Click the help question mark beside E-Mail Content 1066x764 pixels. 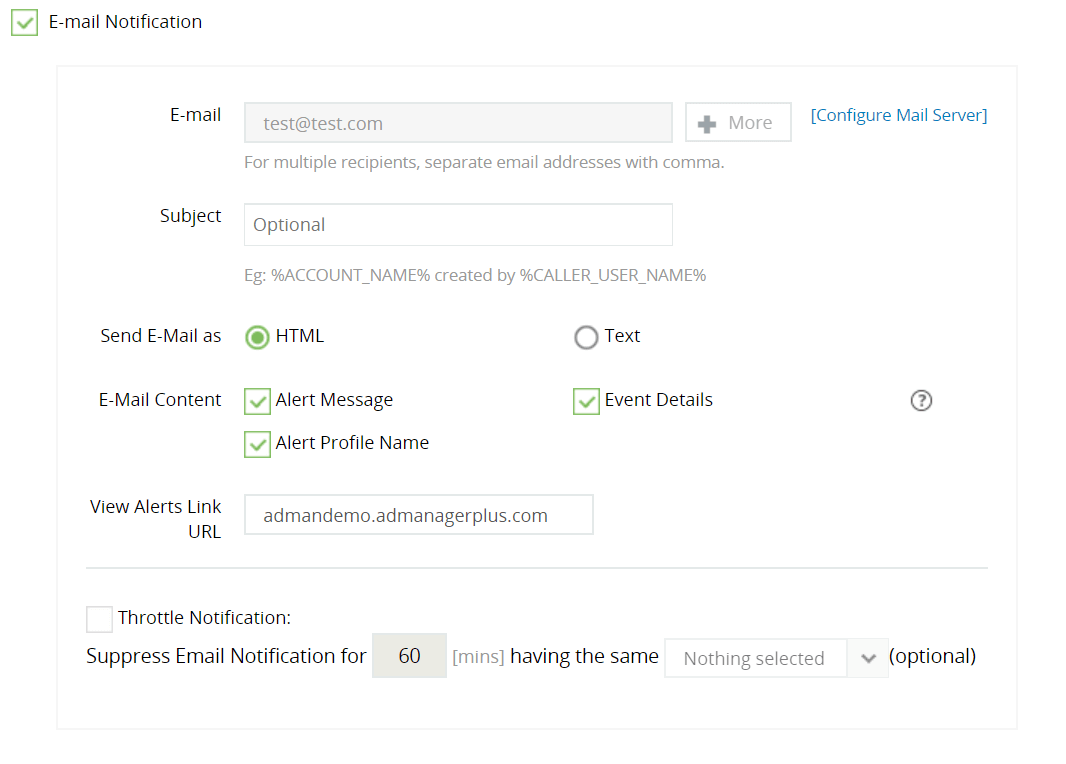click(x=921, y=400)
